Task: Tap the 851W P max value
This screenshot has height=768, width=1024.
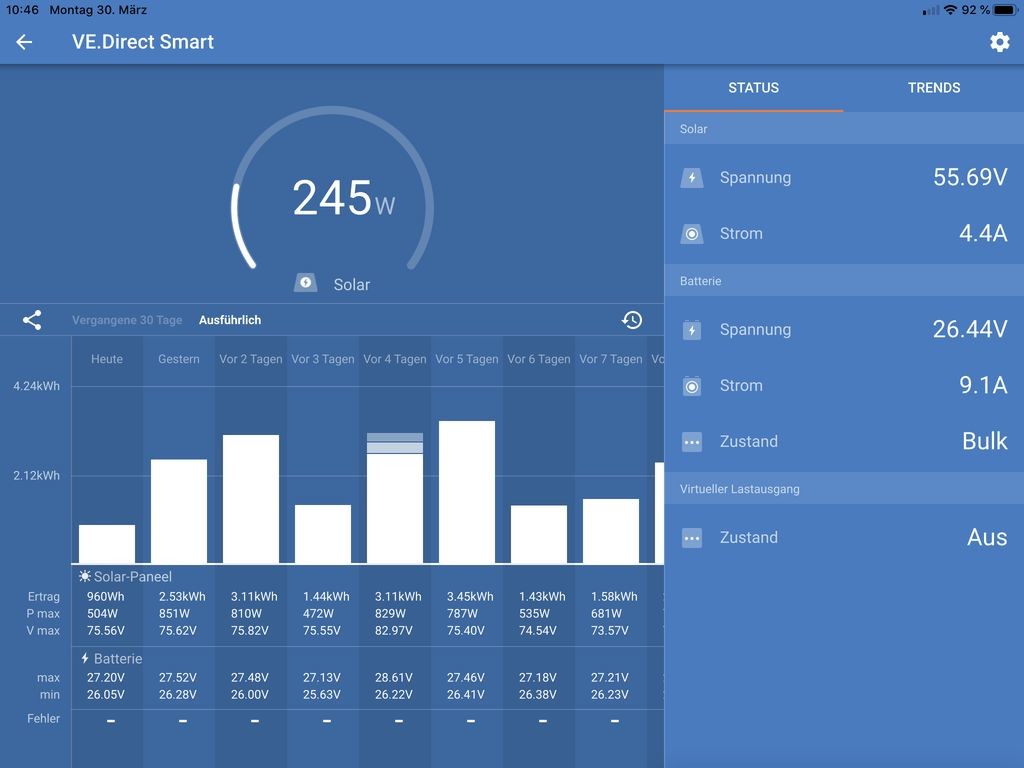Action: click(174, 613)
